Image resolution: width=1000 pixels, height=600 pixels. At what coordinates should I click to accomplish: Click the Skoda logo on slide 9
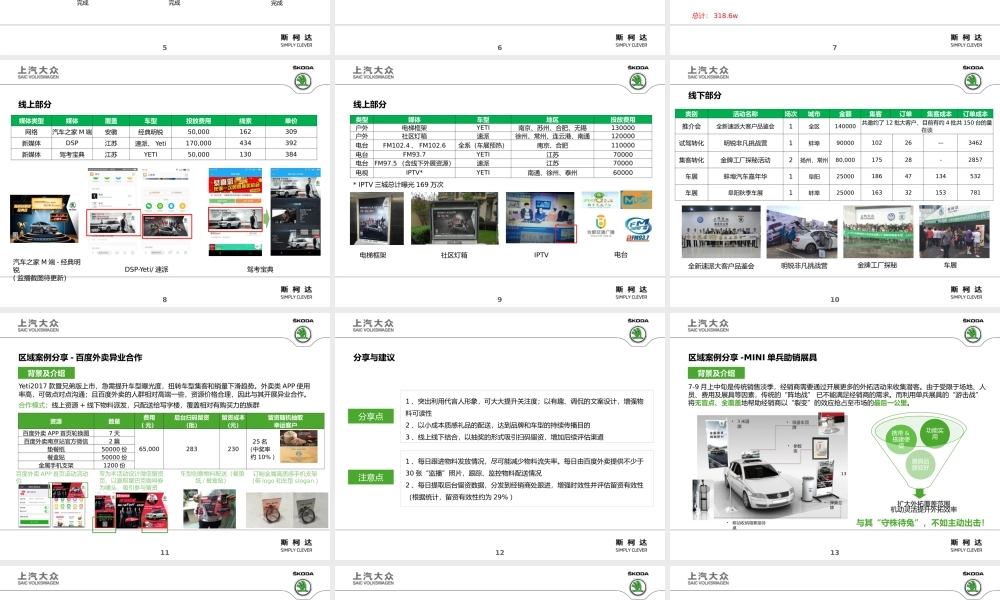coord(638,78)
